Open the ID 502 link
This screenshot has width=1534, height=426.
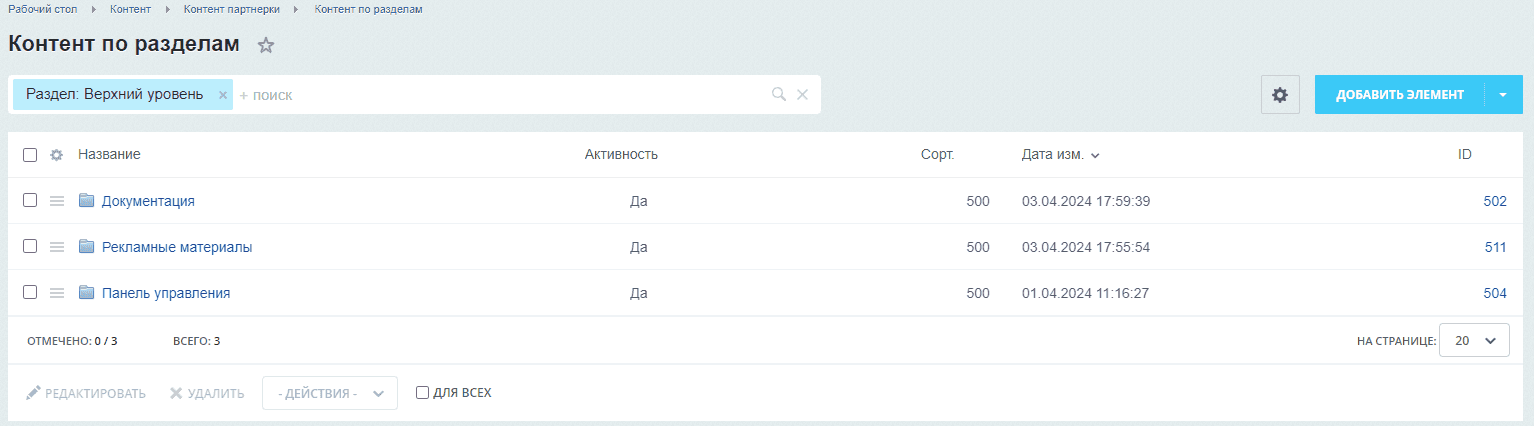1495,201
